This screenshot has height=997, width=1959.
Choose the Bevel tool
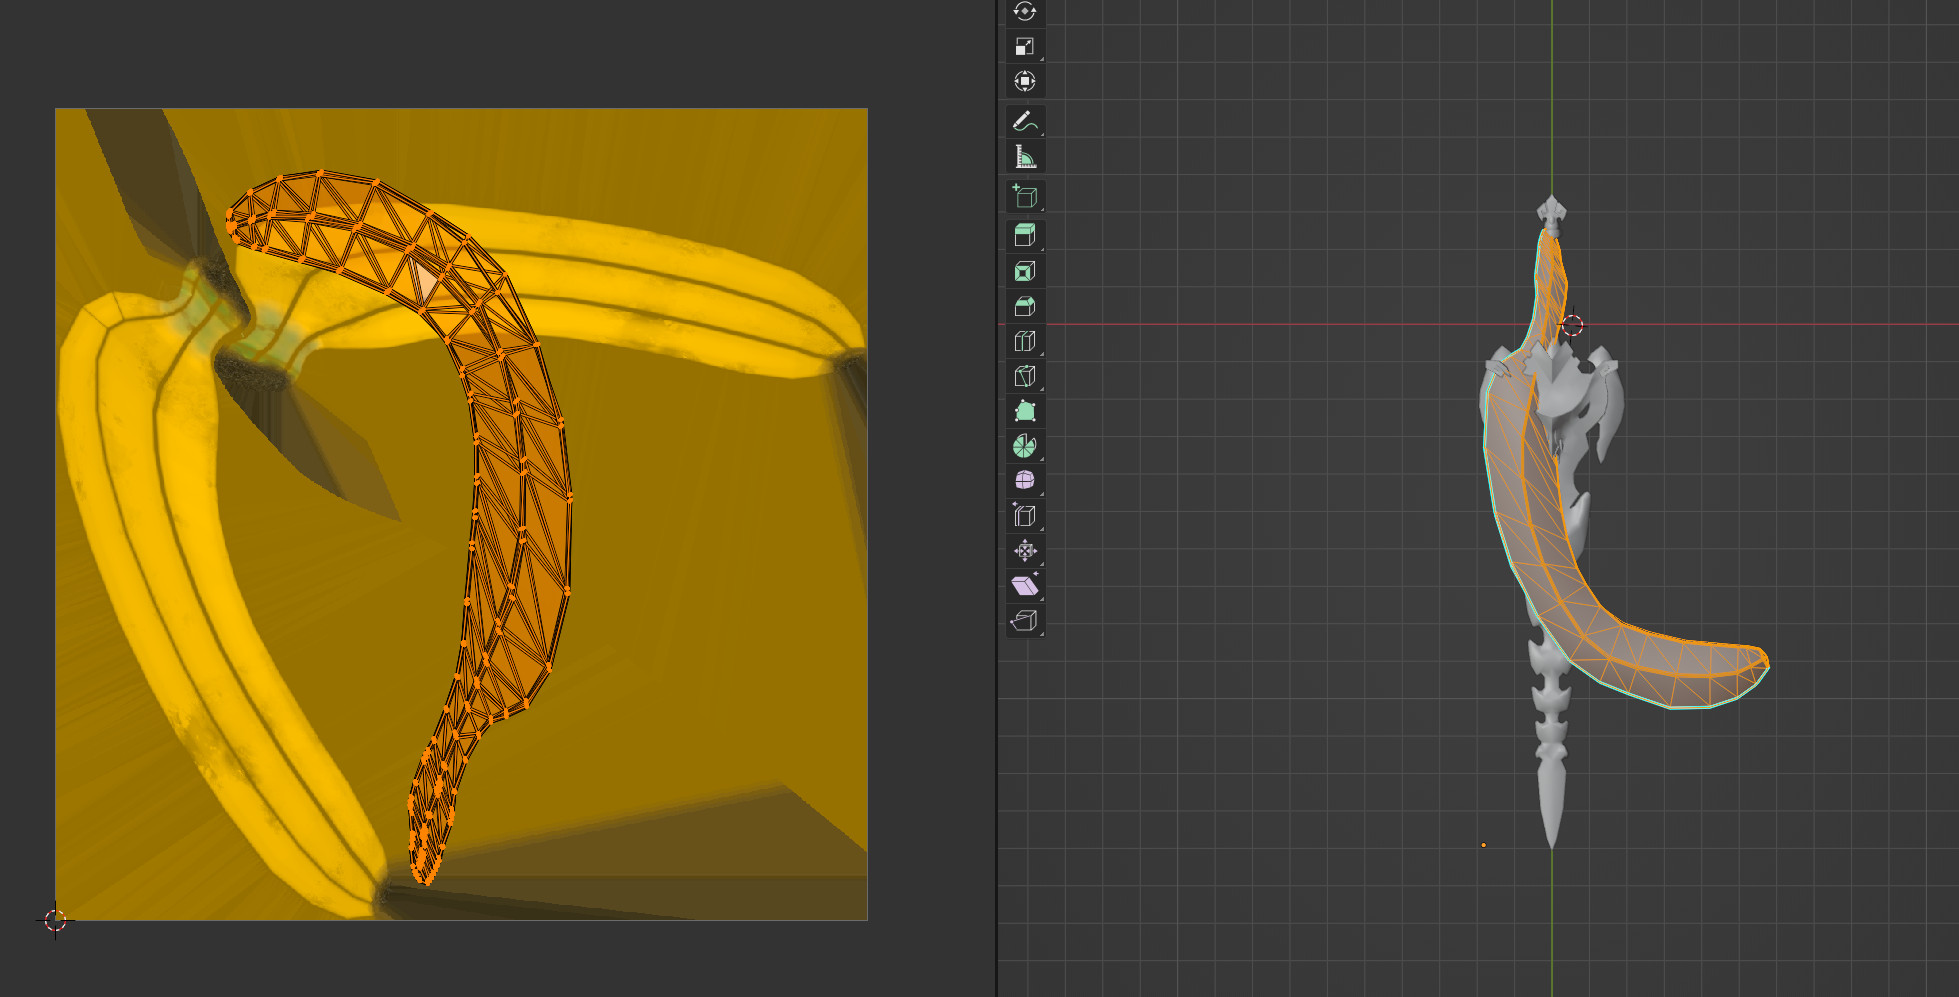[1024, 306]
